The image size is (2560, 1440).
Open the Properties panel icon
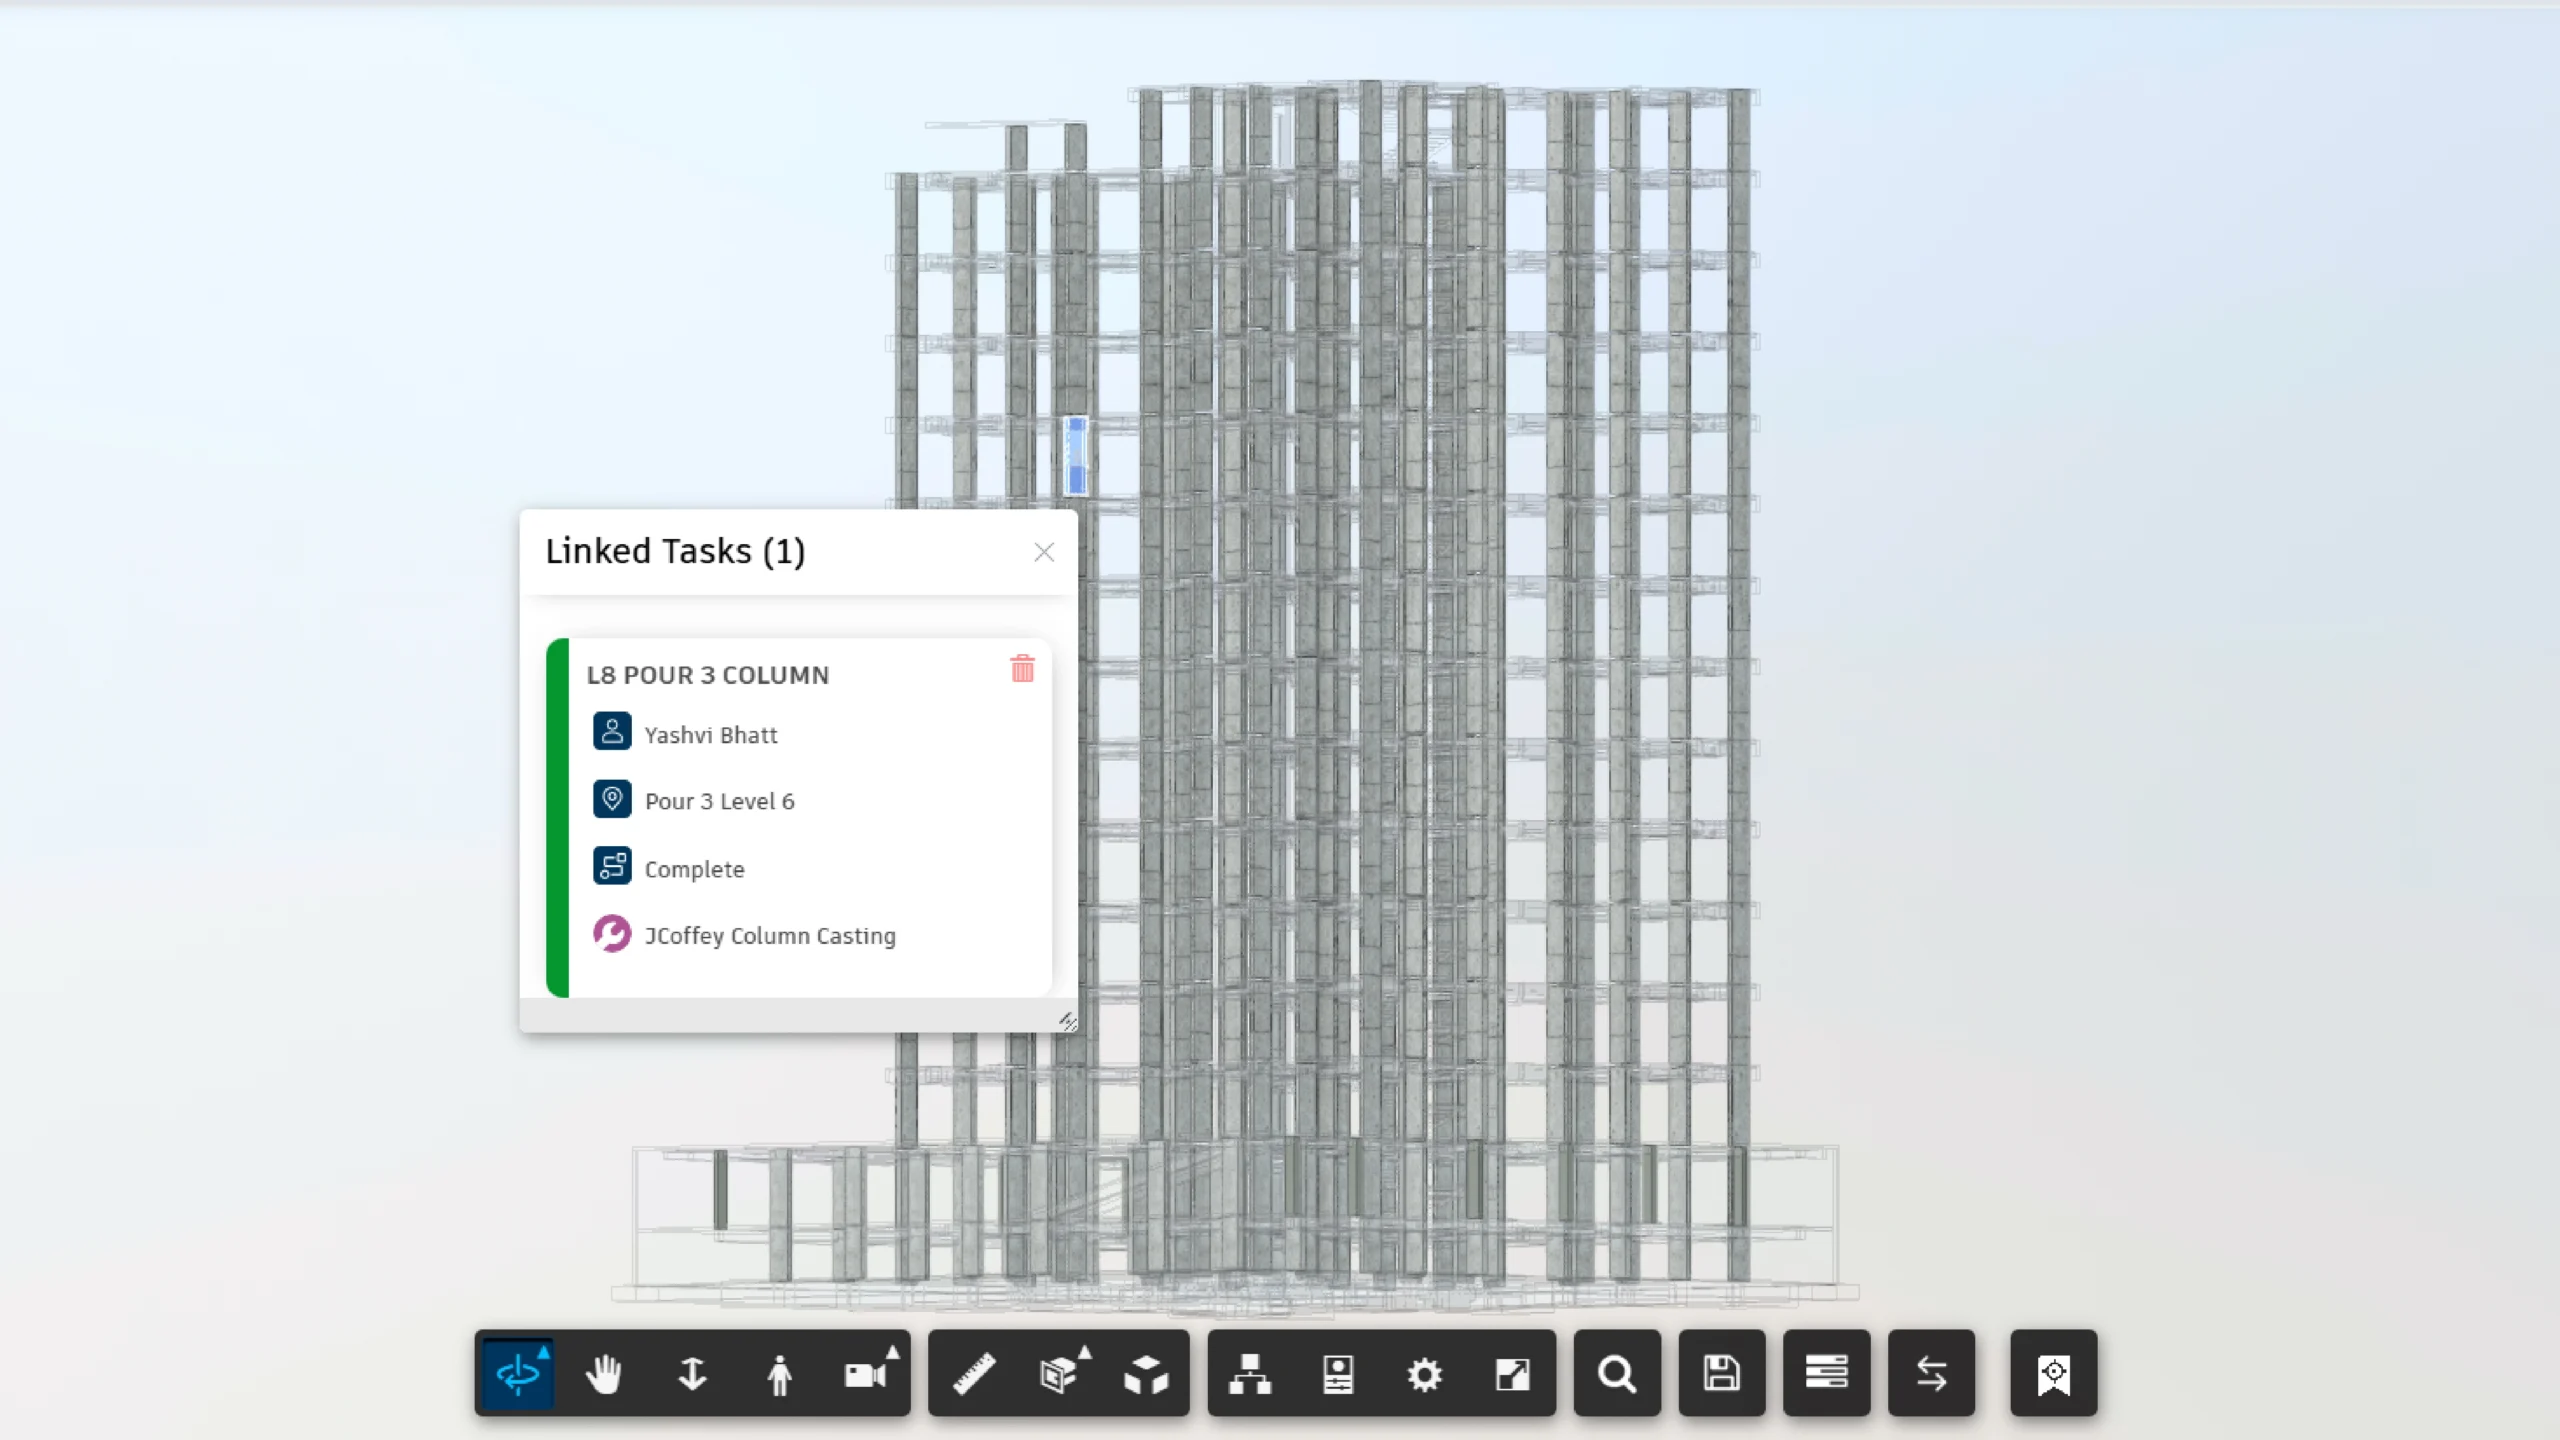point(1337,1374)
